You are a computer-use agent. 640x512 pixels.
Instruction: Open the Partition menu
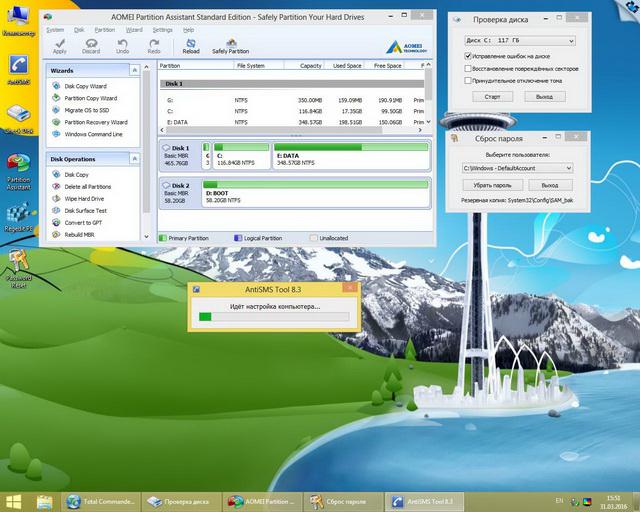tap(104, 30)
